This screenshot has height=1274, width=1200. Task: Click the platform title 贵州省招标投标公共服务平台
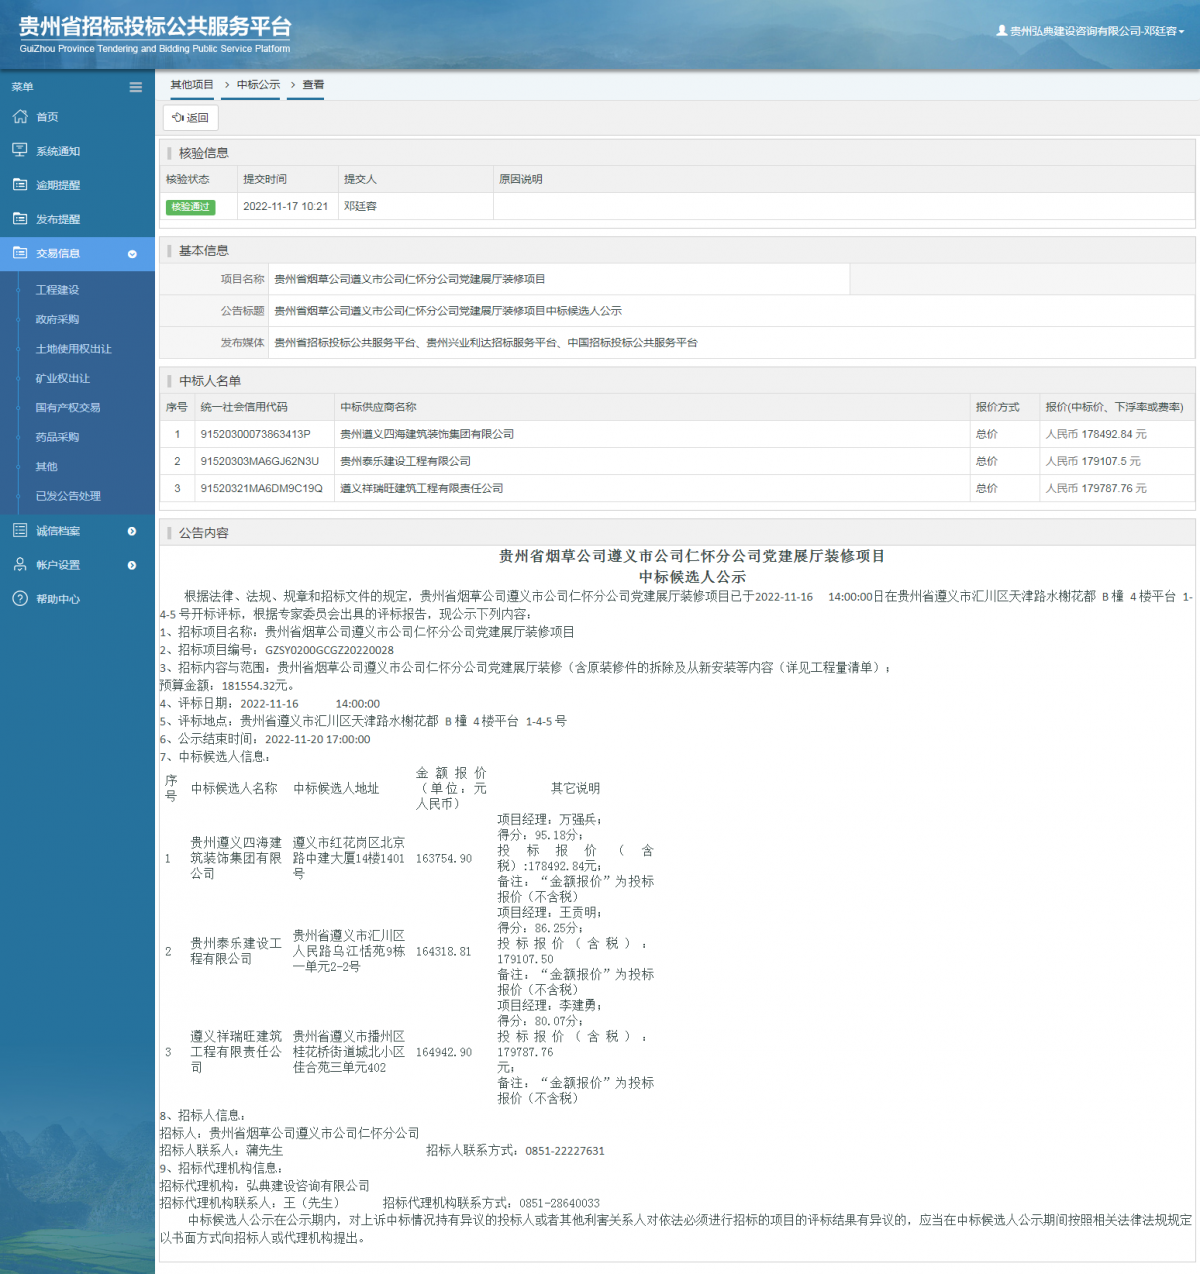click(155, 27)
